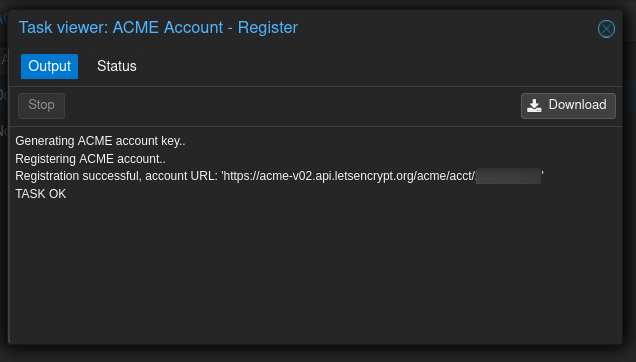Click the dialog header right of title

[446, 28]
